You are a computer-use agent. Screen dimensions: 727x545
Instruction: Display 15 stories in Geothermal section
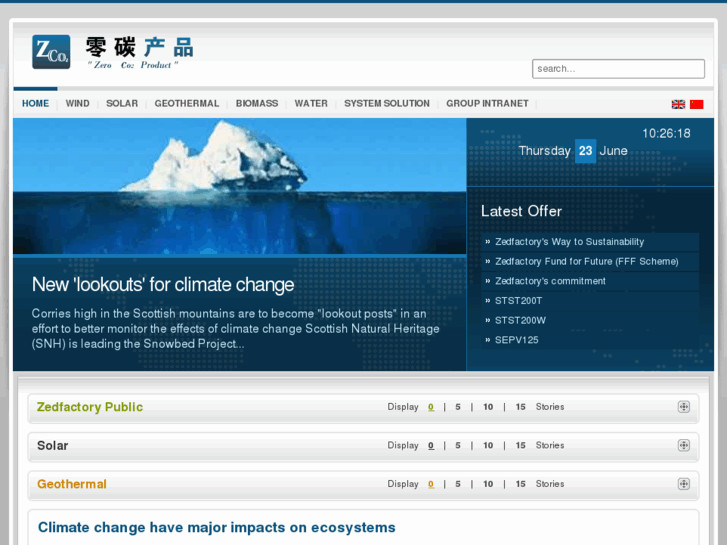coord(520,484)
